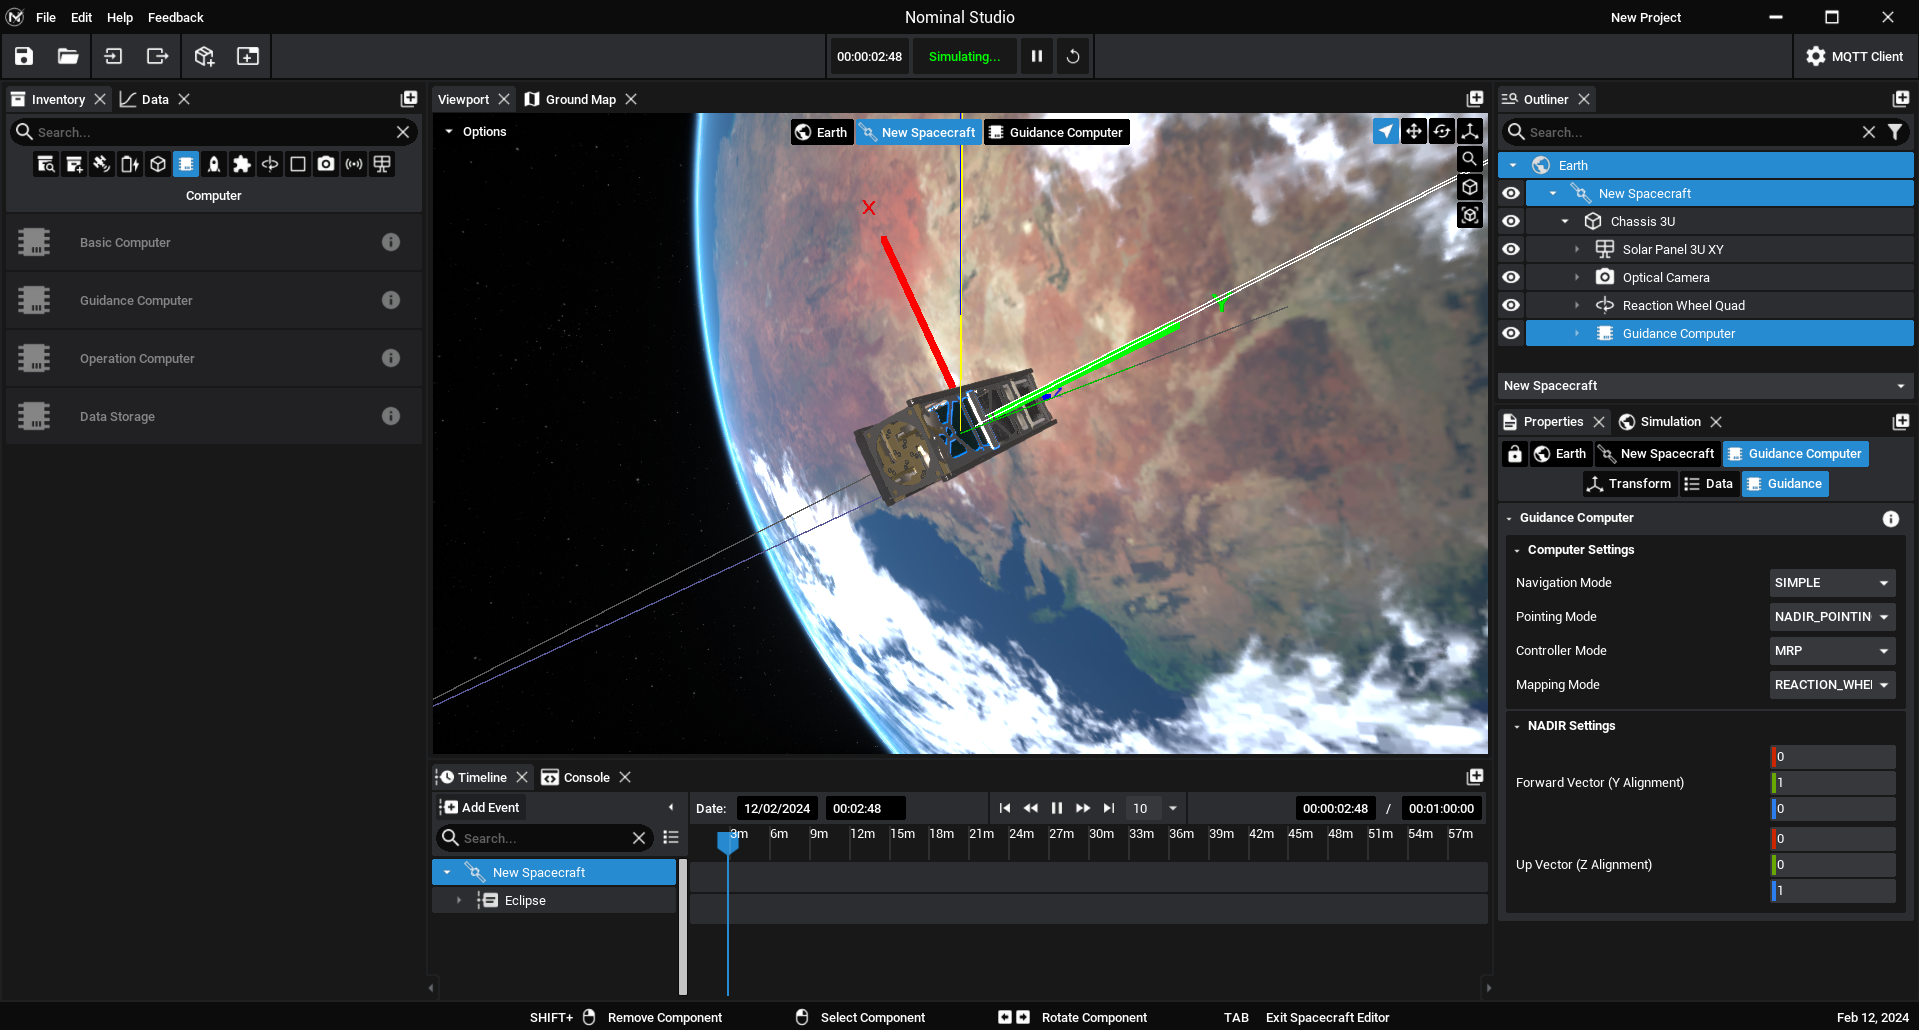The image size is (1919, 1030).
Task: Select the solar panel category icon in Inventory
Action: (382, 164)
